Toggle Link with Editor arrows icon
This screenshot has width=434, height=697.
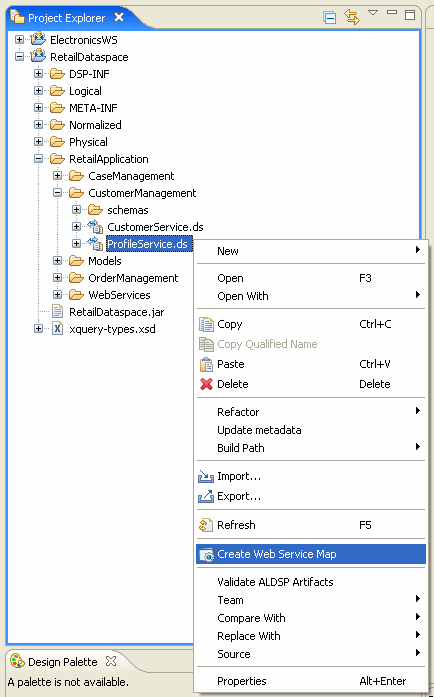[352, 17]
